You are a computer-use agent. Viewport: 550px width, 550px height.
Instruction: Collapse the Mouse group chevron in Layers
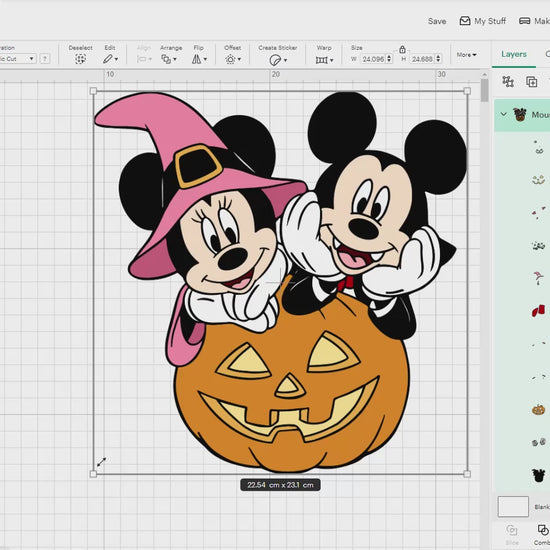pyautogui.click(x=504, y=114)
